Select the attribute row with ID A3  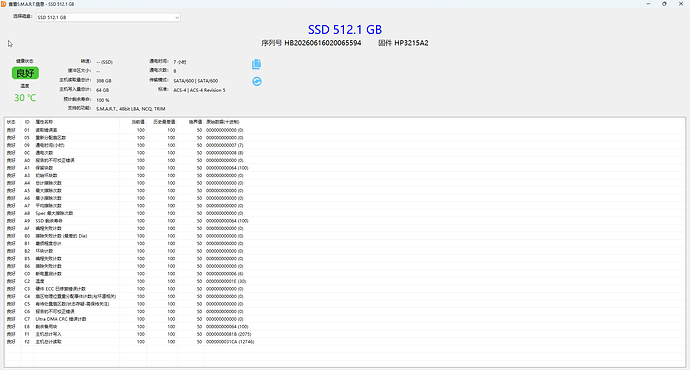(345, 176)
